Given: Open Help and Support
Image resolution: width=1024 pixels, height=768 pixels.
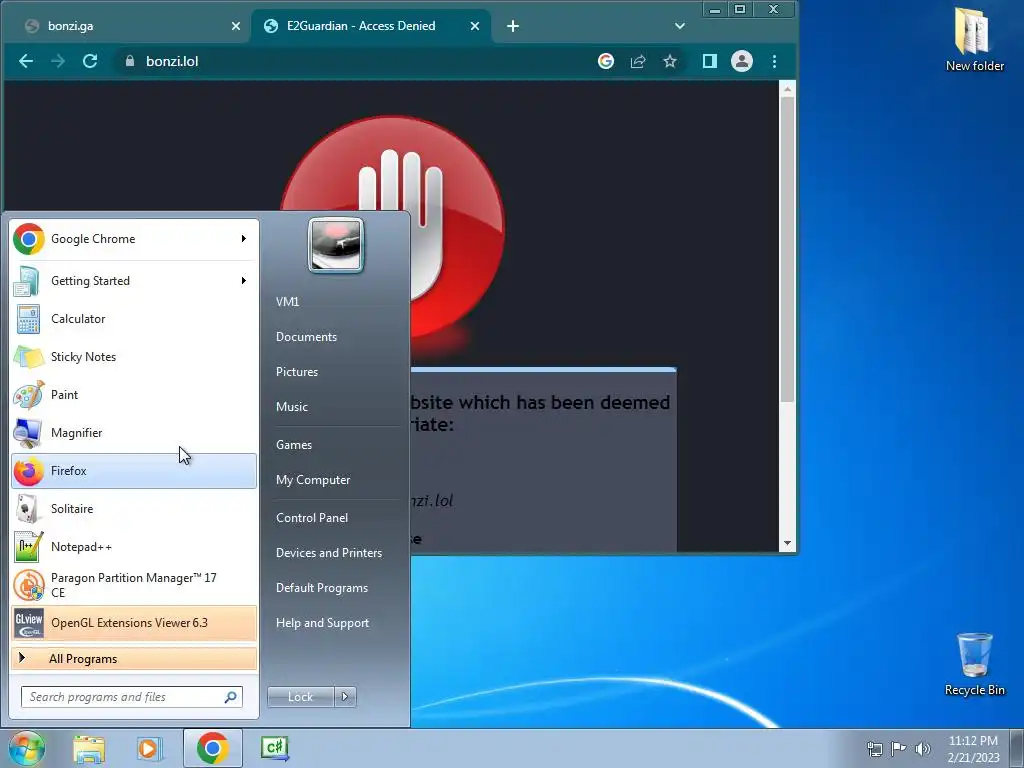Looking at the screenshot, I should (x=322, y=623).
